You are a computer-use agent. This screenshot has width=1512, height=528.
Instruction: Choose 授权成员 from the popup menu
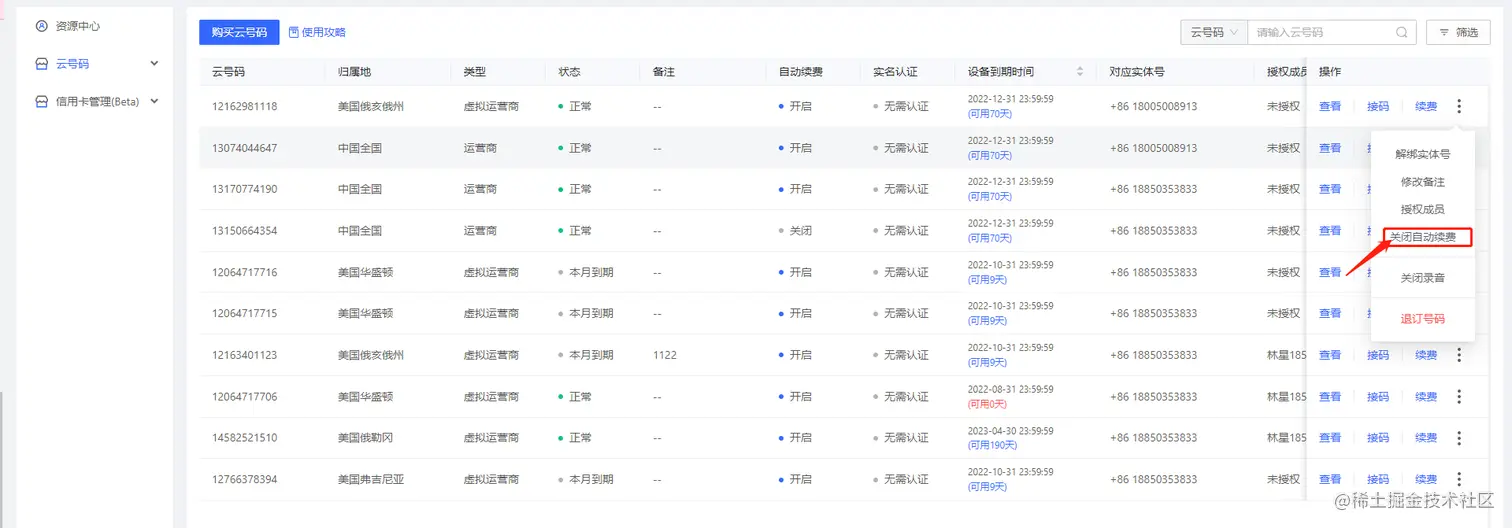coord(1422,209)
